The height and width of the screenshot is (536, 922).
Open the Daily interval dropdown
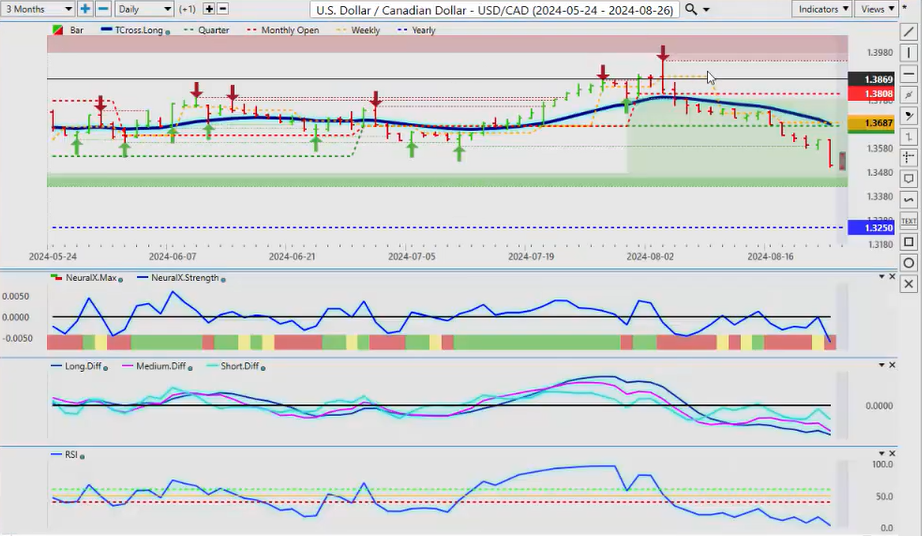142,9
